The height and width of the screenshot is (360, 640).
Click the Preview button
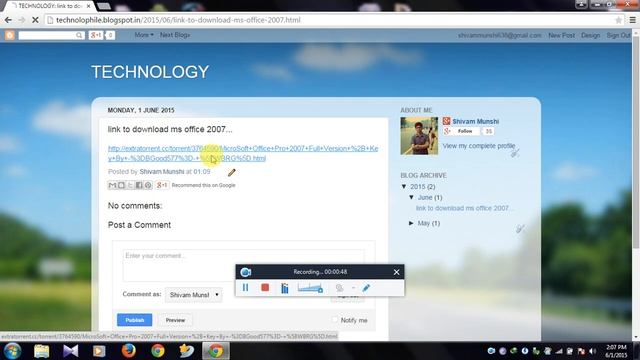(x=175, y=320)
